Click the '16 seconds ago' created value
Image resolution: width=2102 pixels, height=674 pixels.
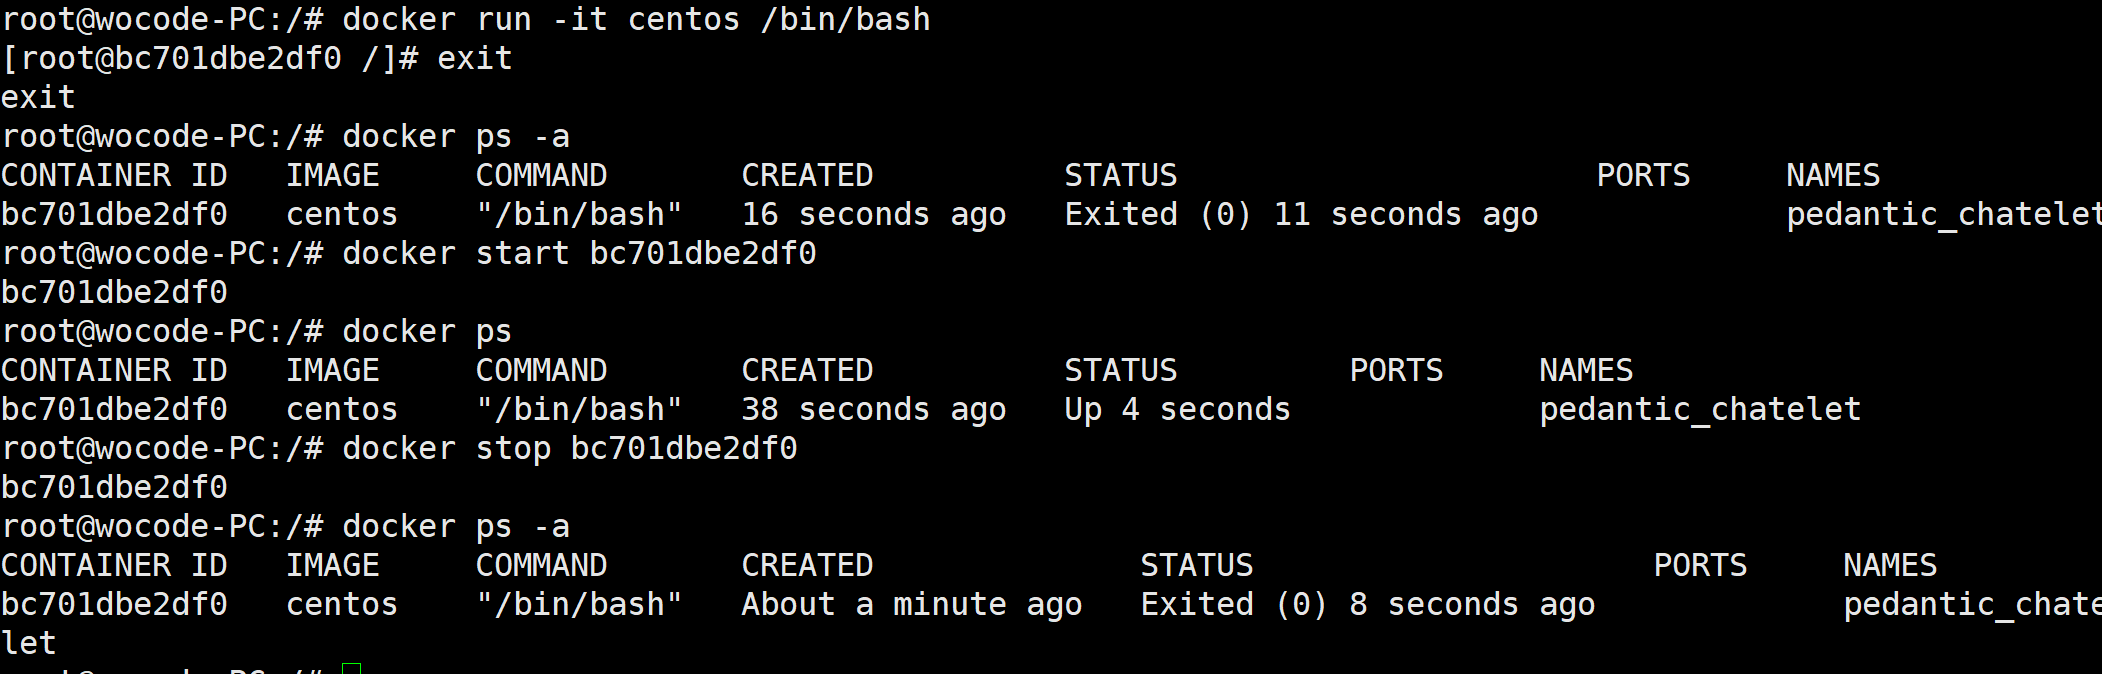(x=873, y=214)
